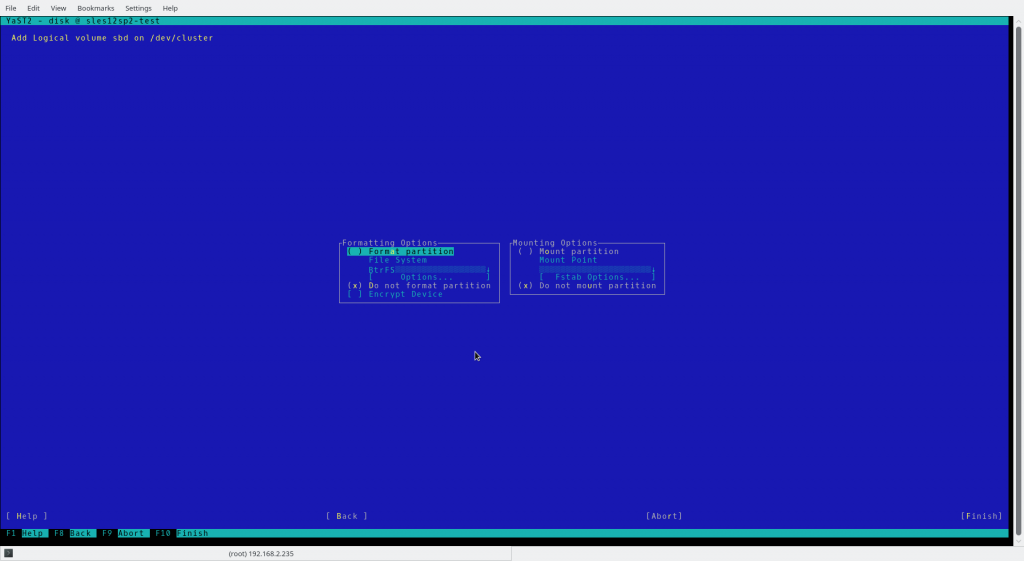This screenshot has width=1024, height=561.
Task: Click the [Abort] button
Action: tap(664, 516)
